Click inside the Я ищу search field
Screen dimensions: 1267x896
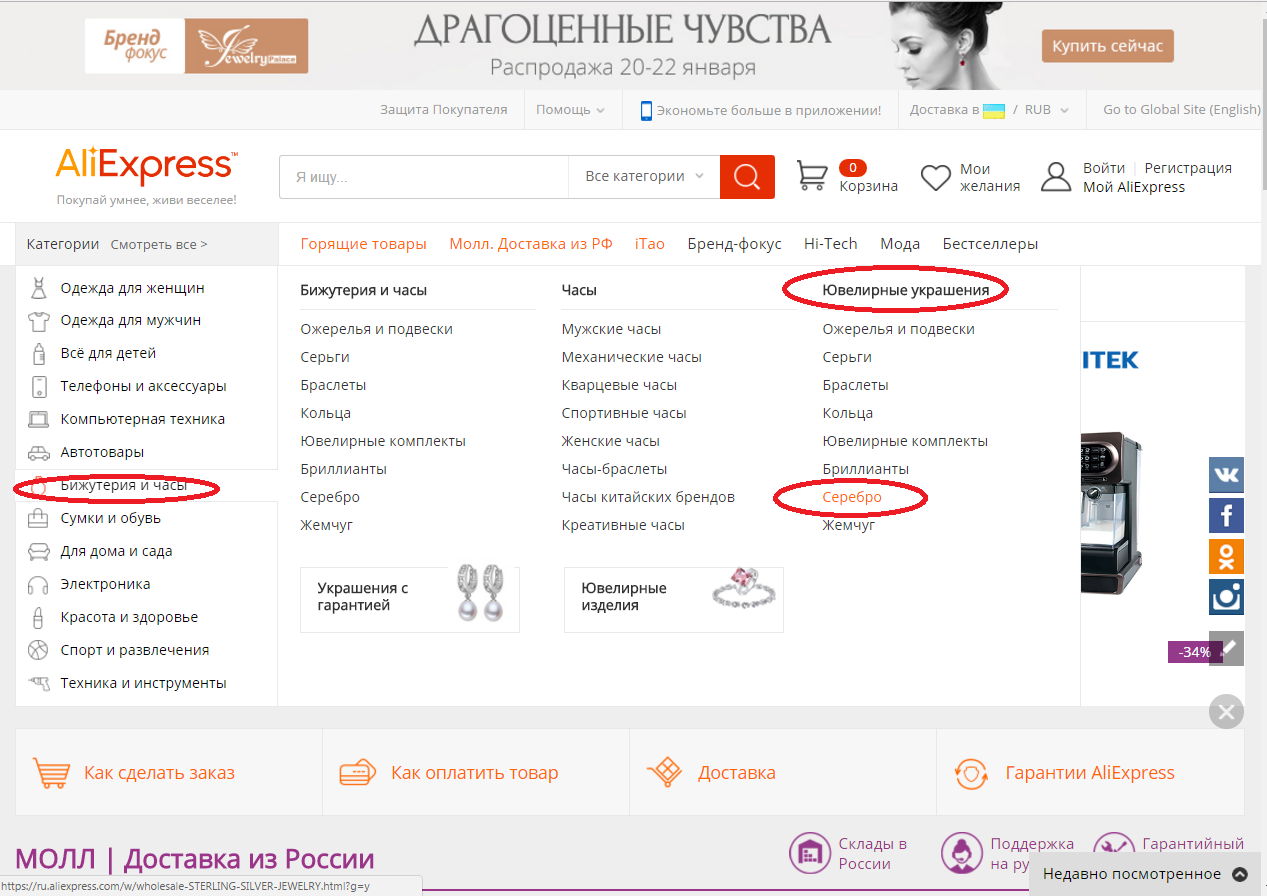click(424, 177)
